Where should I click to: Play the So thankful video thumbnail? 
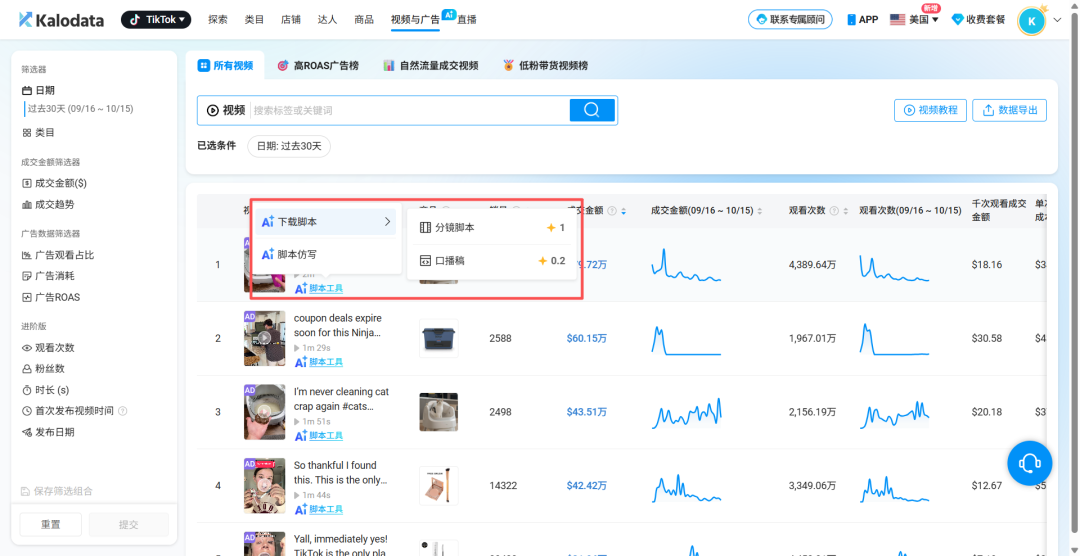(264, 486)
